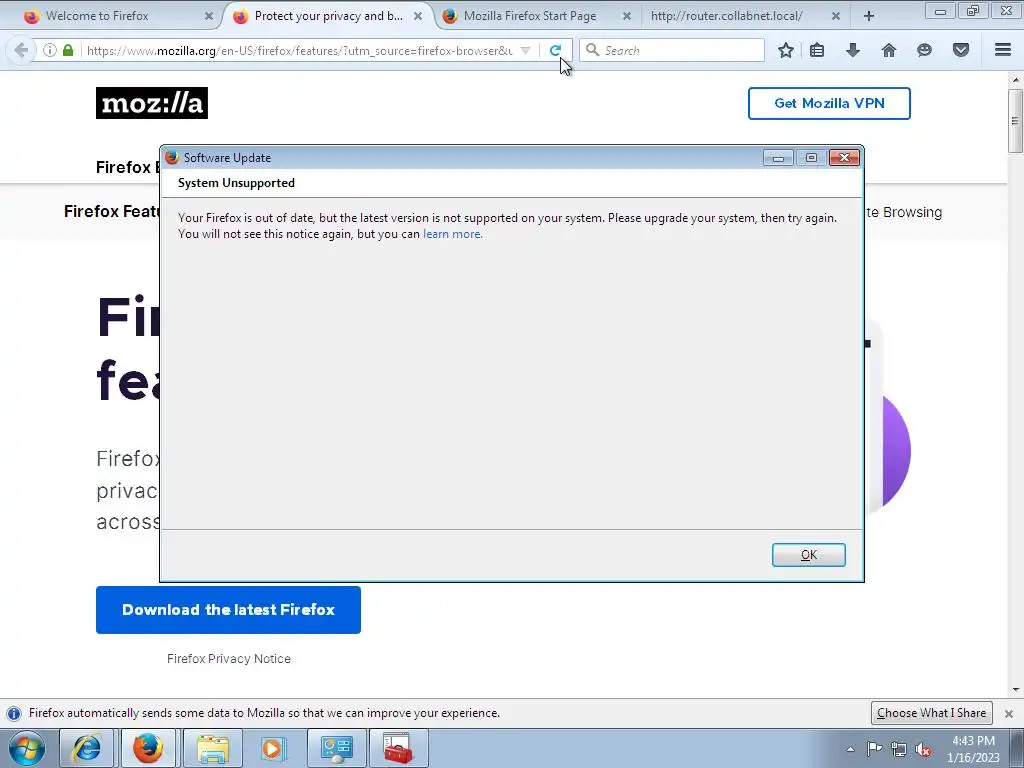
Task: Bookmark this page with the star icon
Action: click(x=786, y=50)
